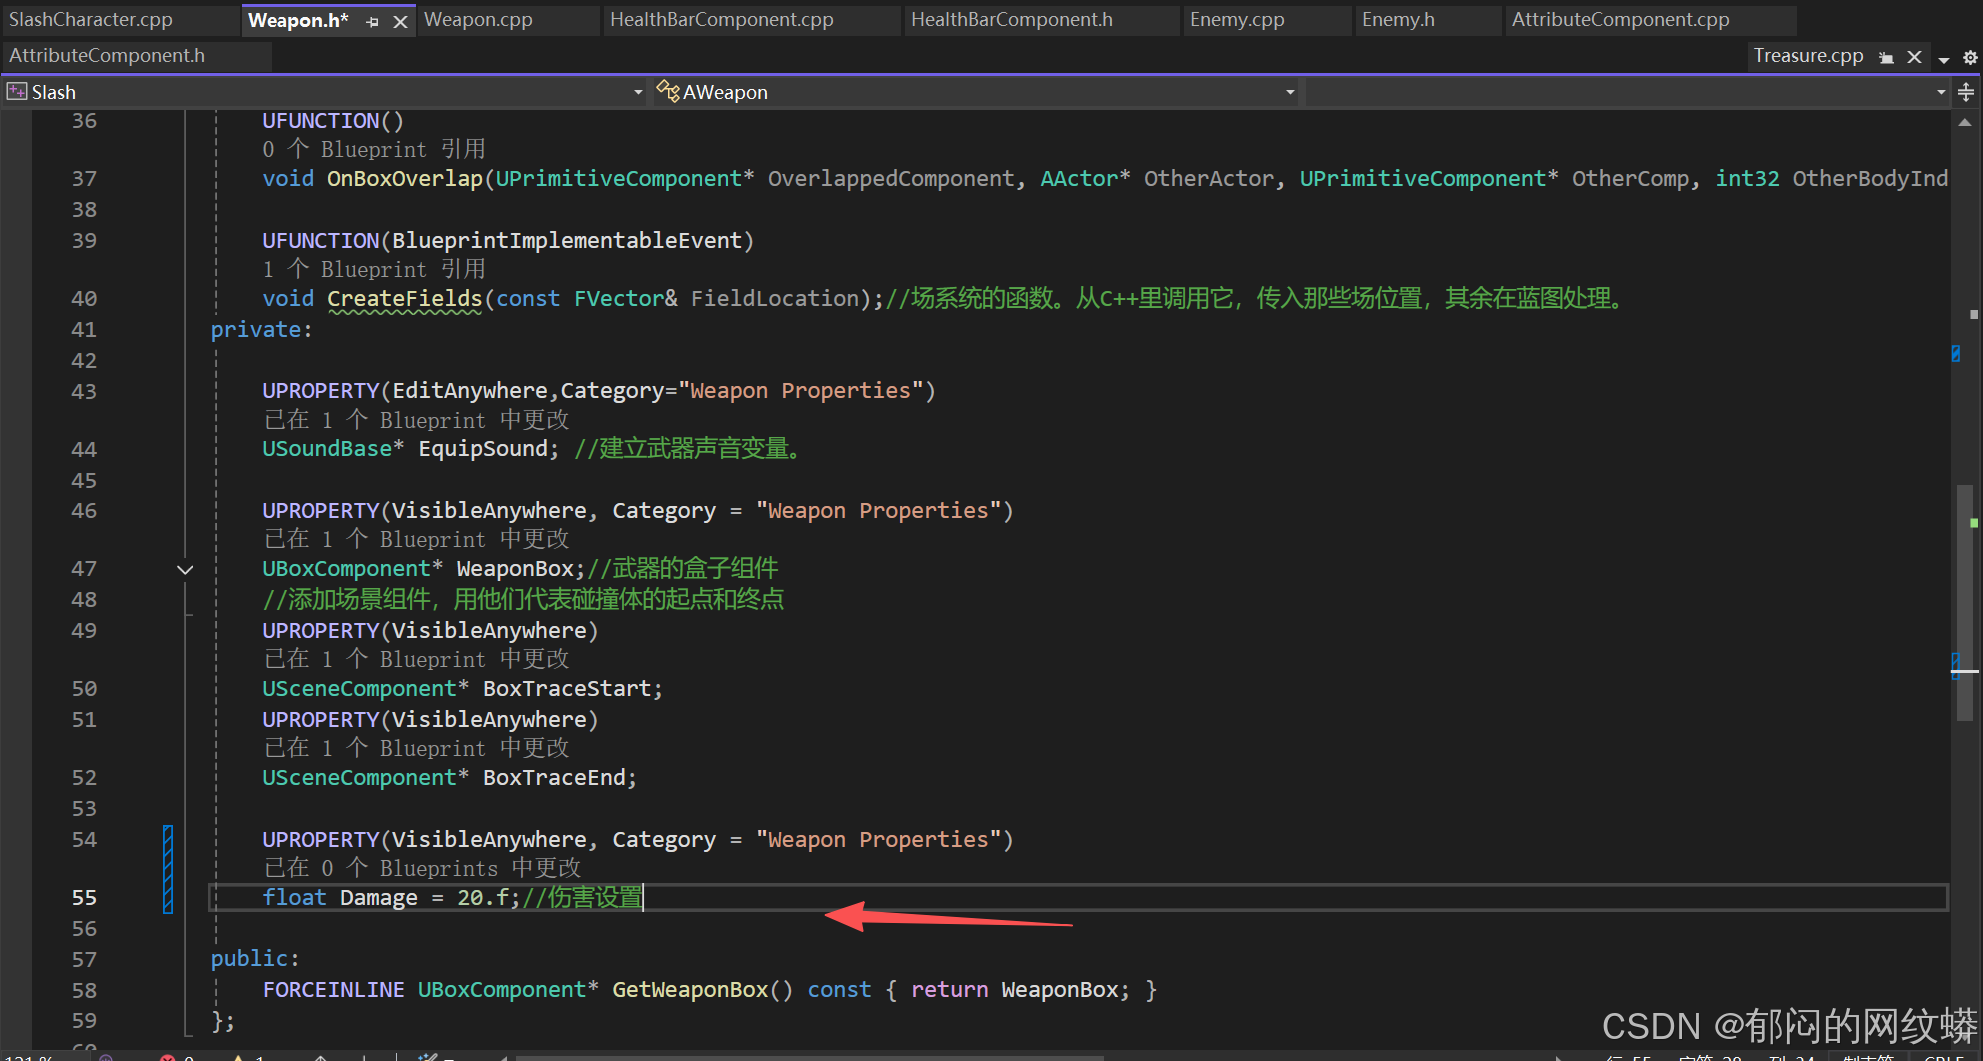Open Blueprint changes CodeLens above EquipSound

pos(416,421)
